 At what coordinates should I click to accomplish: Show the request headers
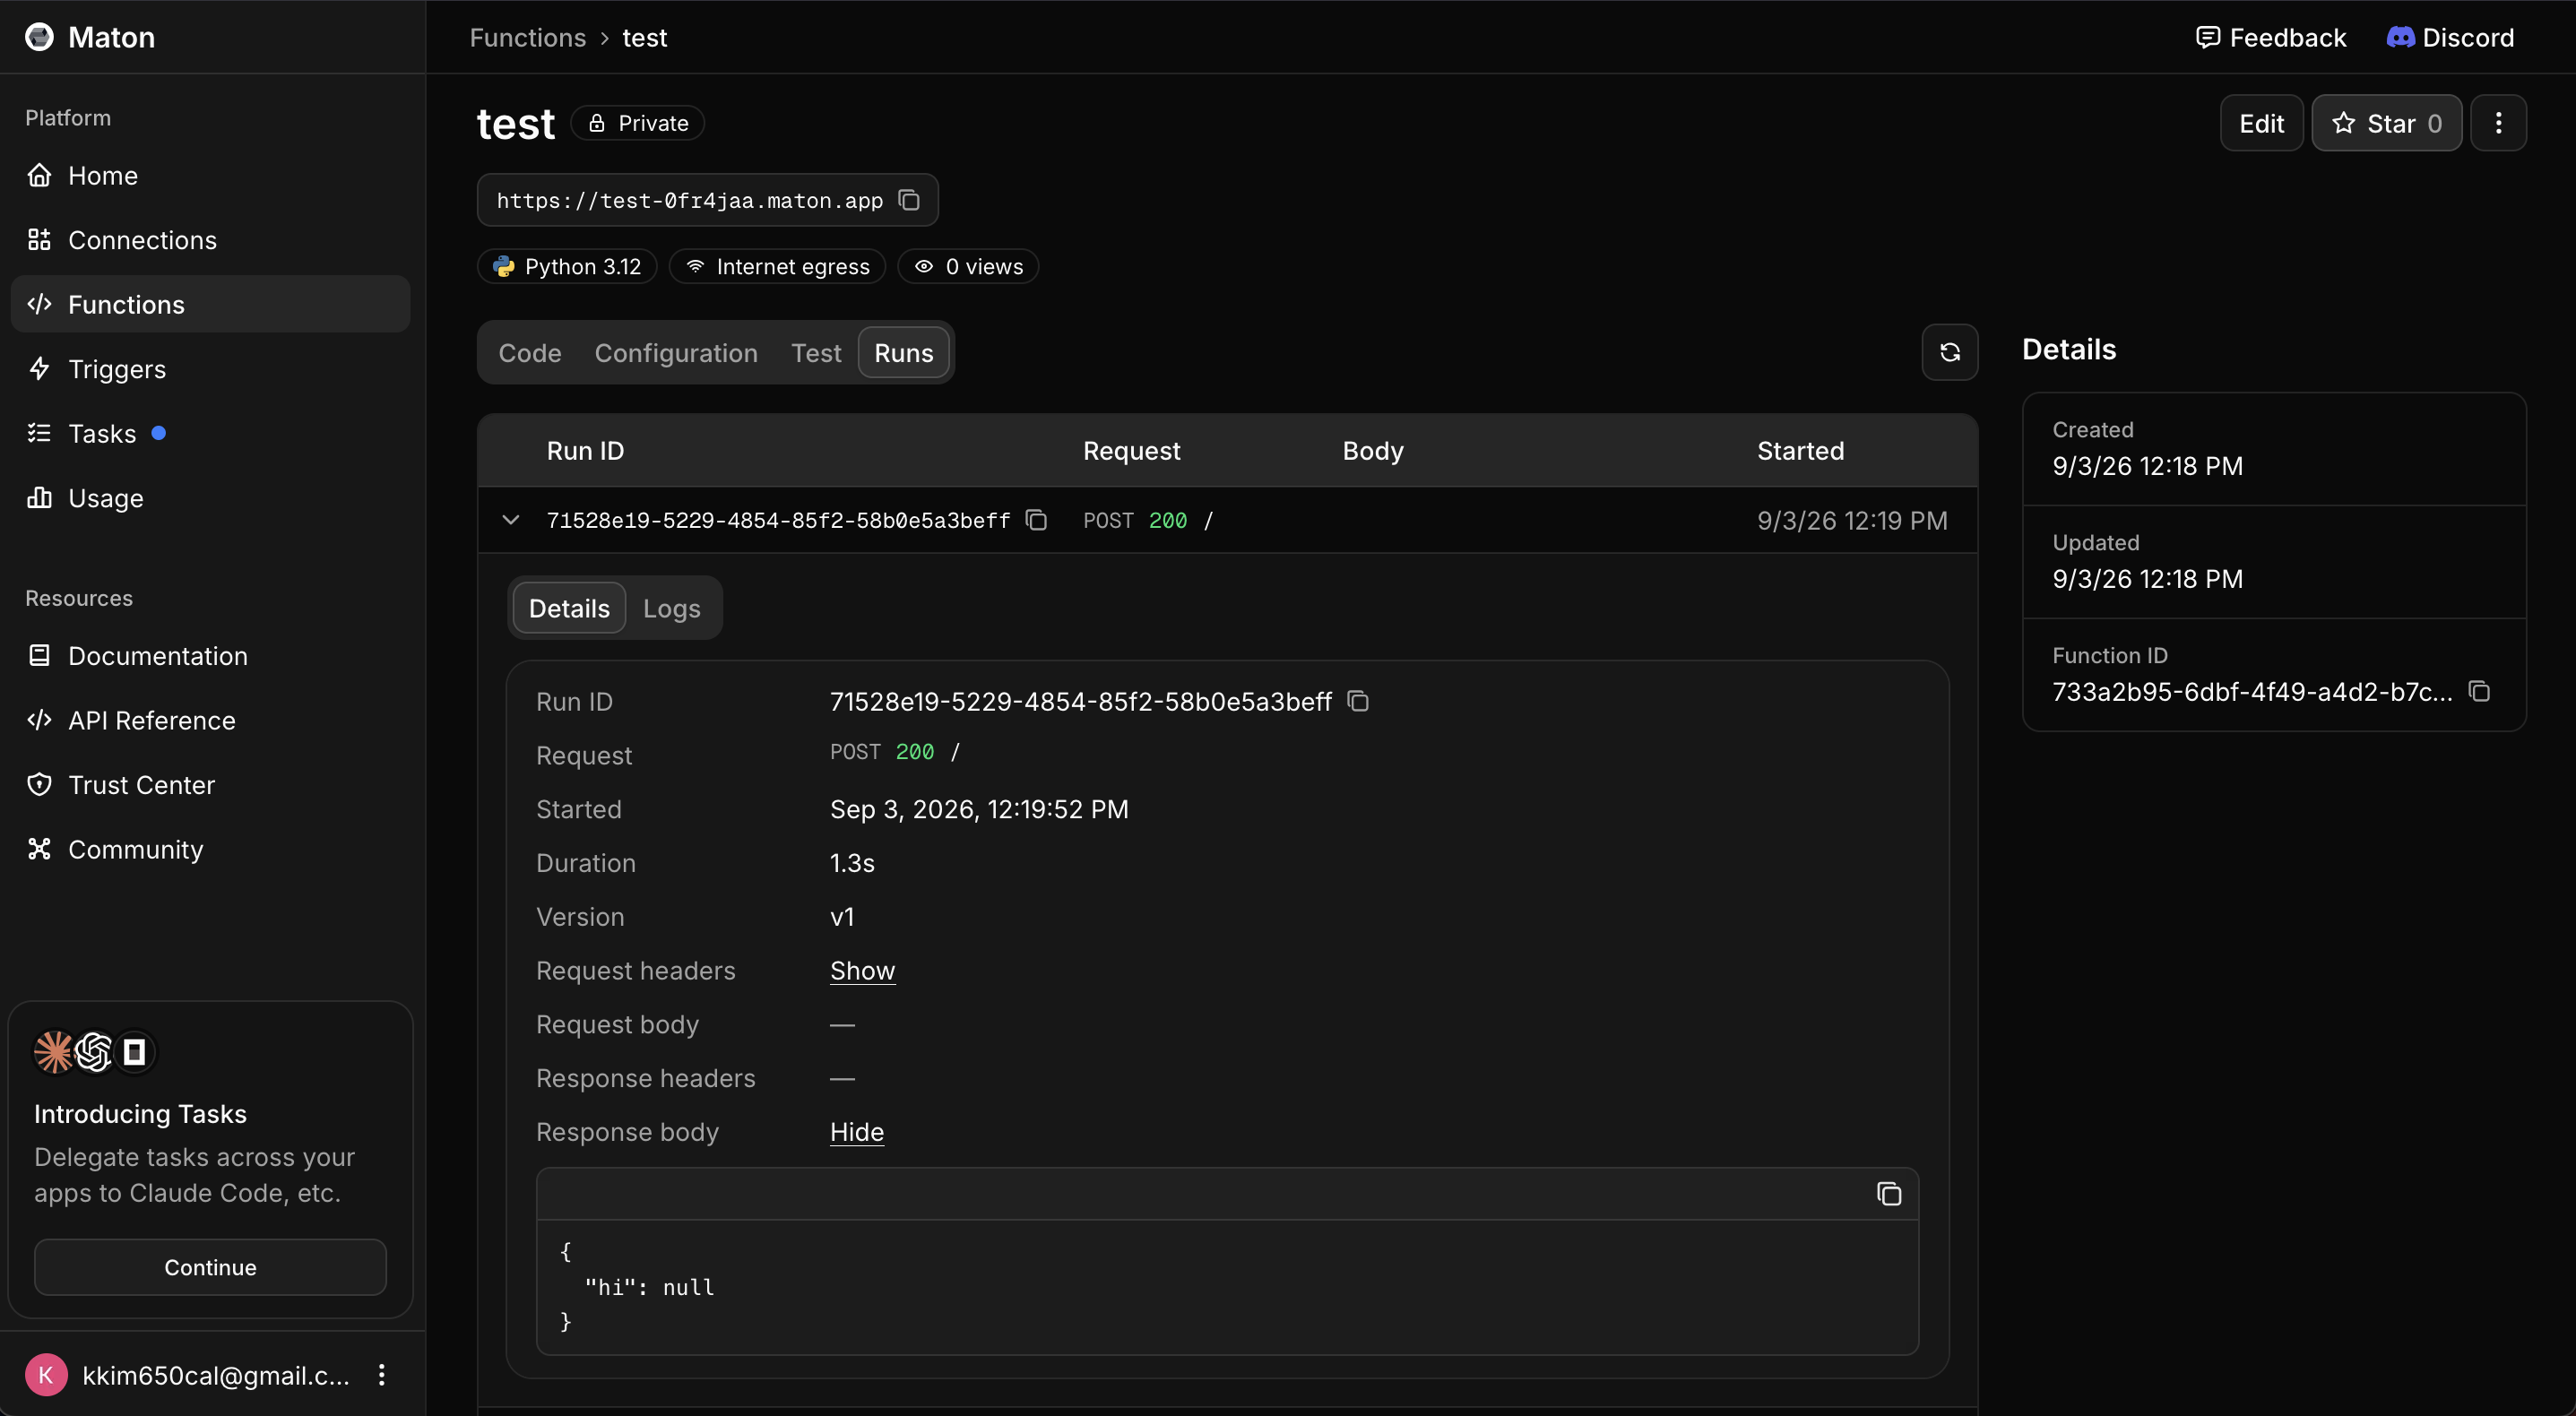(862, 970)
